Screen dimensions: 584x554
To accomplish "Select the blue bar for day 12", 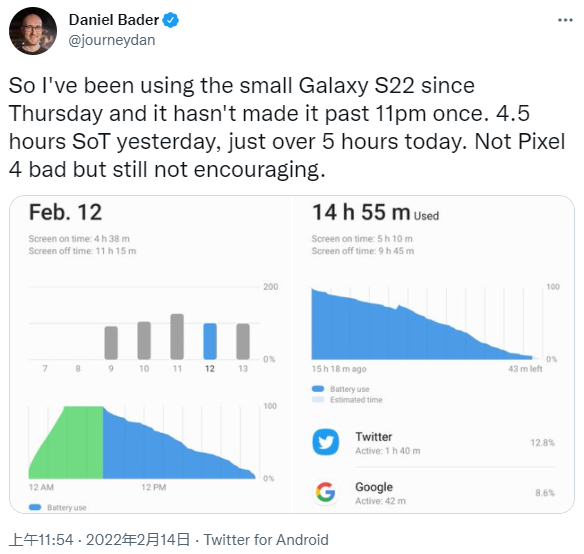I will pyautogui.click(x=210, y=341).
